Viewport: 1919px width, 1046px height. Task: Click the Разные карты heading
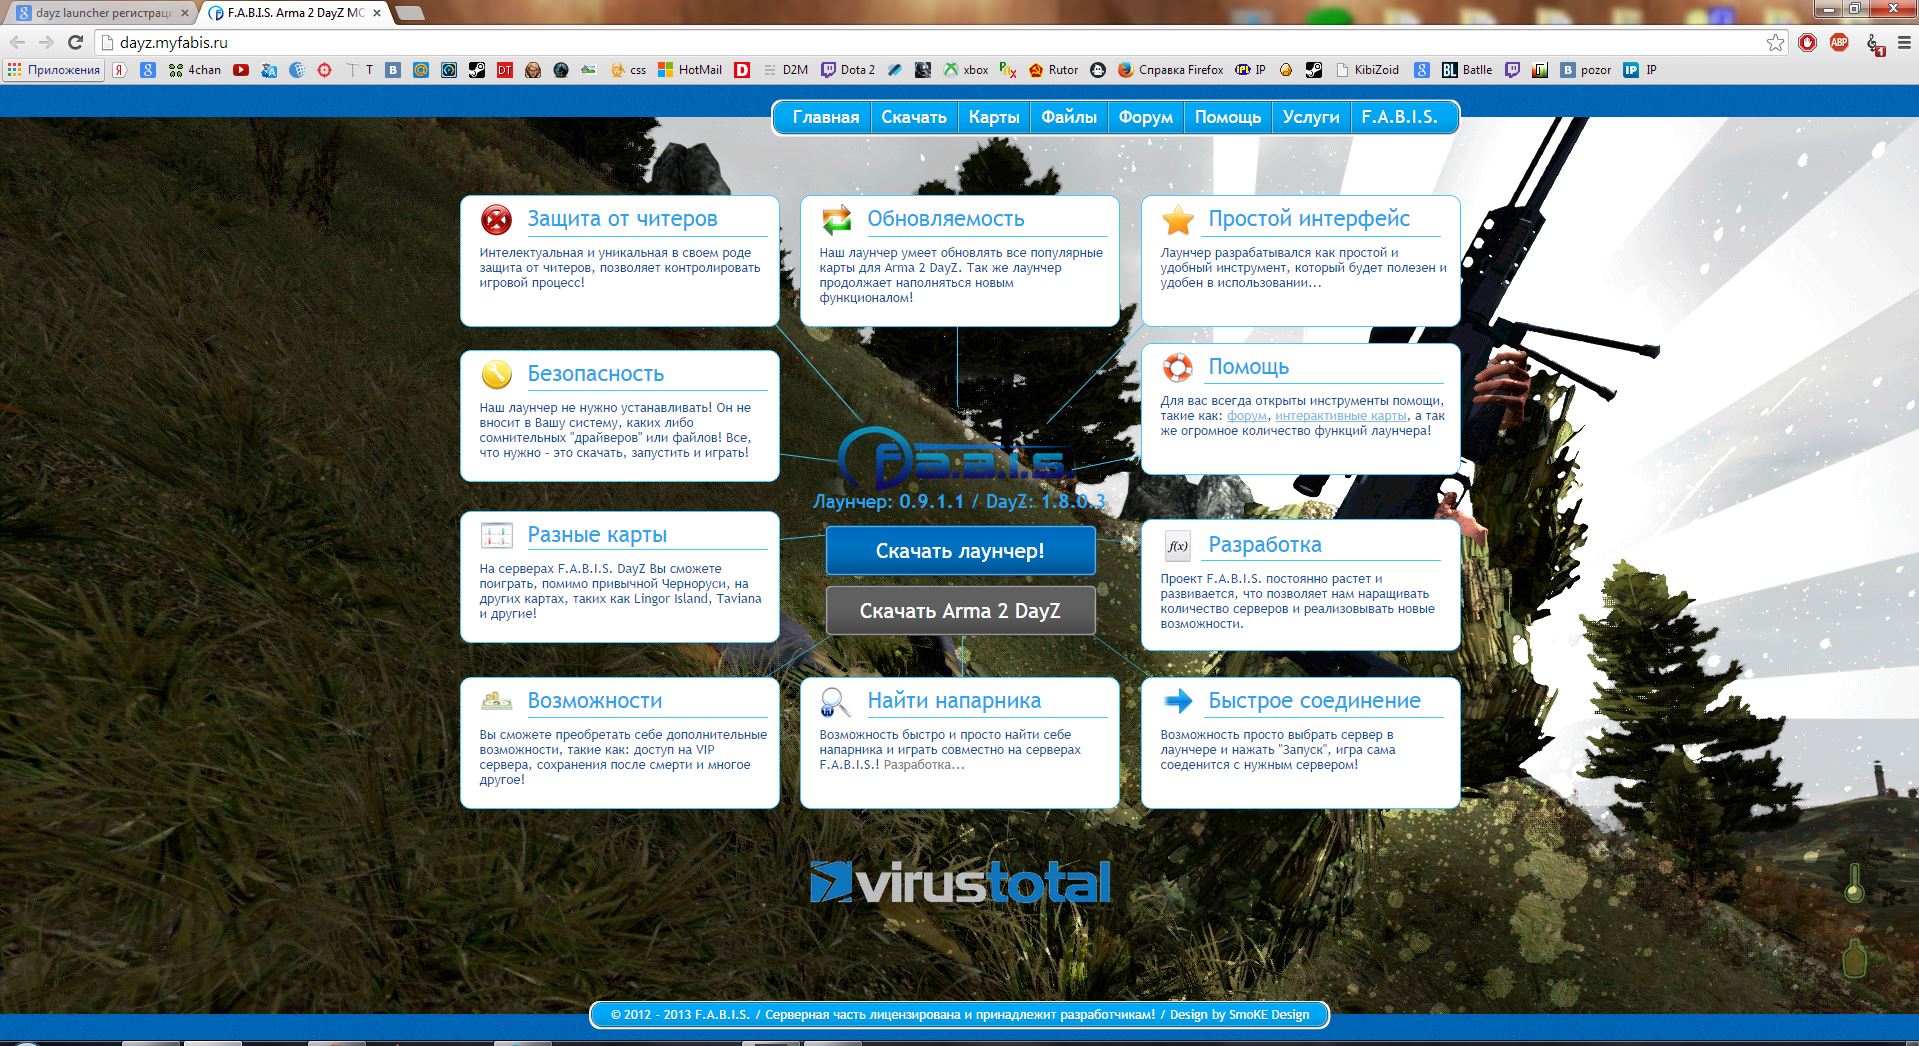click(x=597, y=535)
